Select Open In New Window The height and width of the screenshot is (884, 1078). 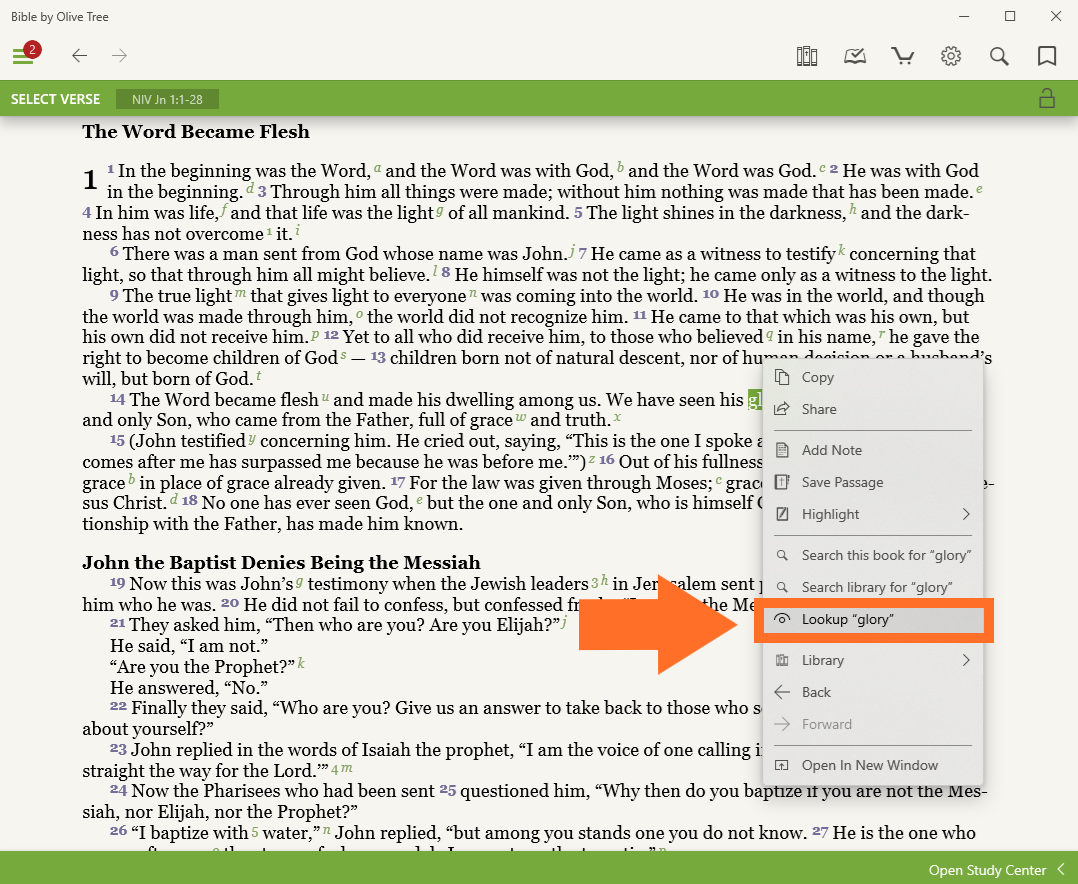pyautogui.click(x=869, y=765)
